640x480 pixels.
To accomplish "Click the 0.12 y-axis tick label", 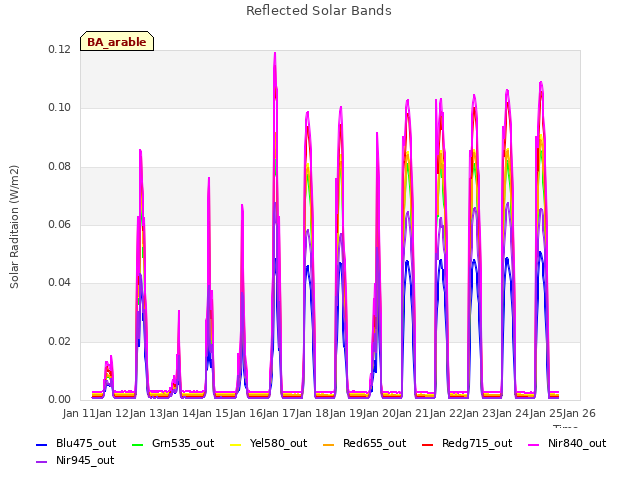I will (59, 49).
